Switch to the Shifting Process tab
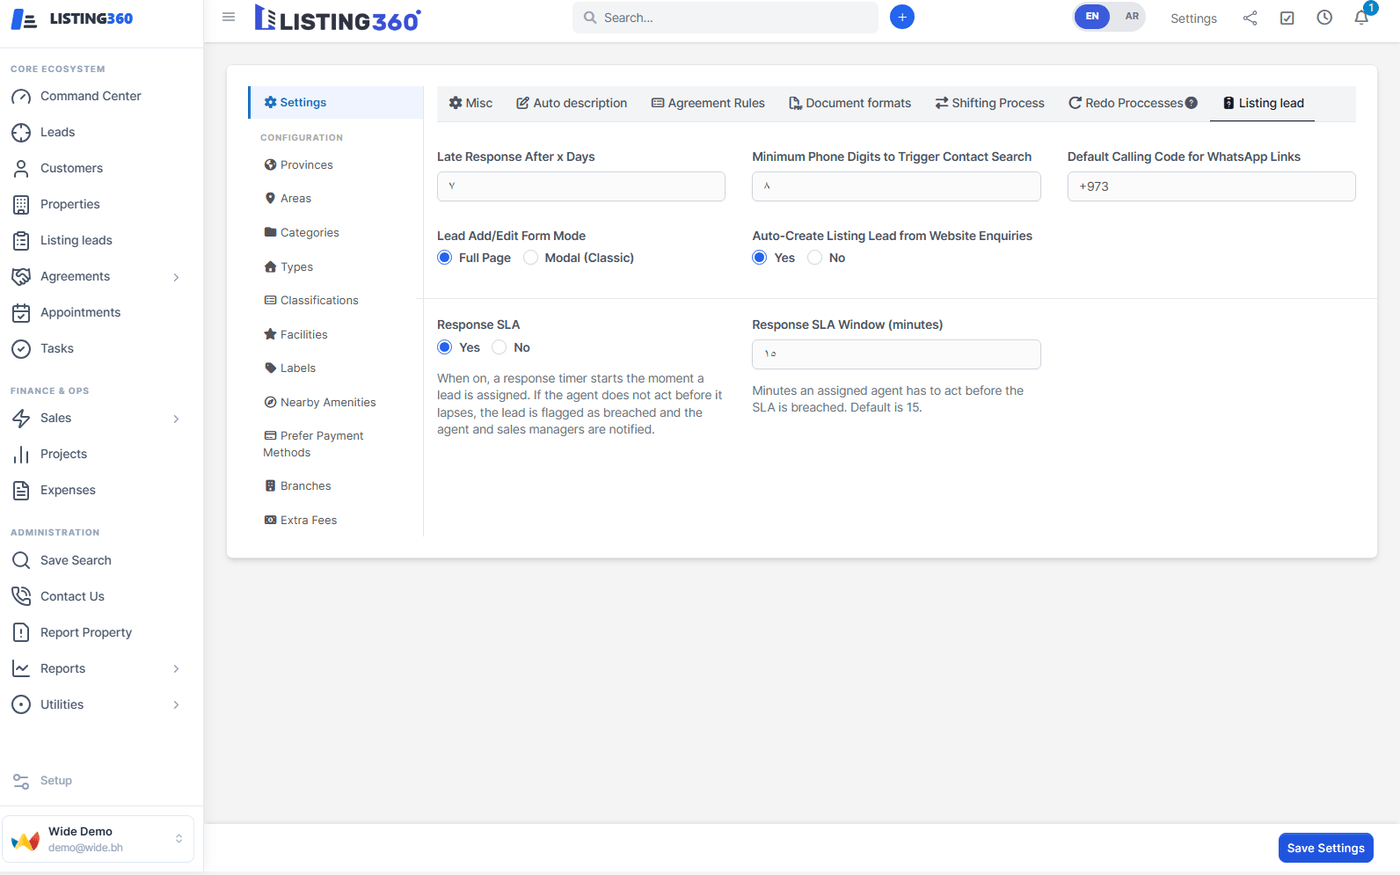This screenshot has width=1400, height=875. 990,103
